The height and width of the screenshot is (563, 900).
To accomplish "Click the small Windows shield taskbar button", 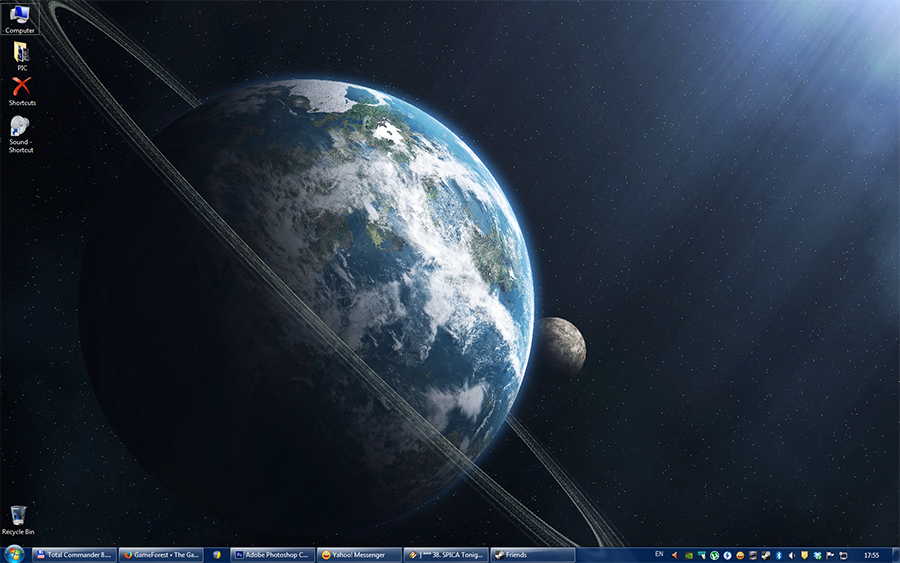I will 217,555.
